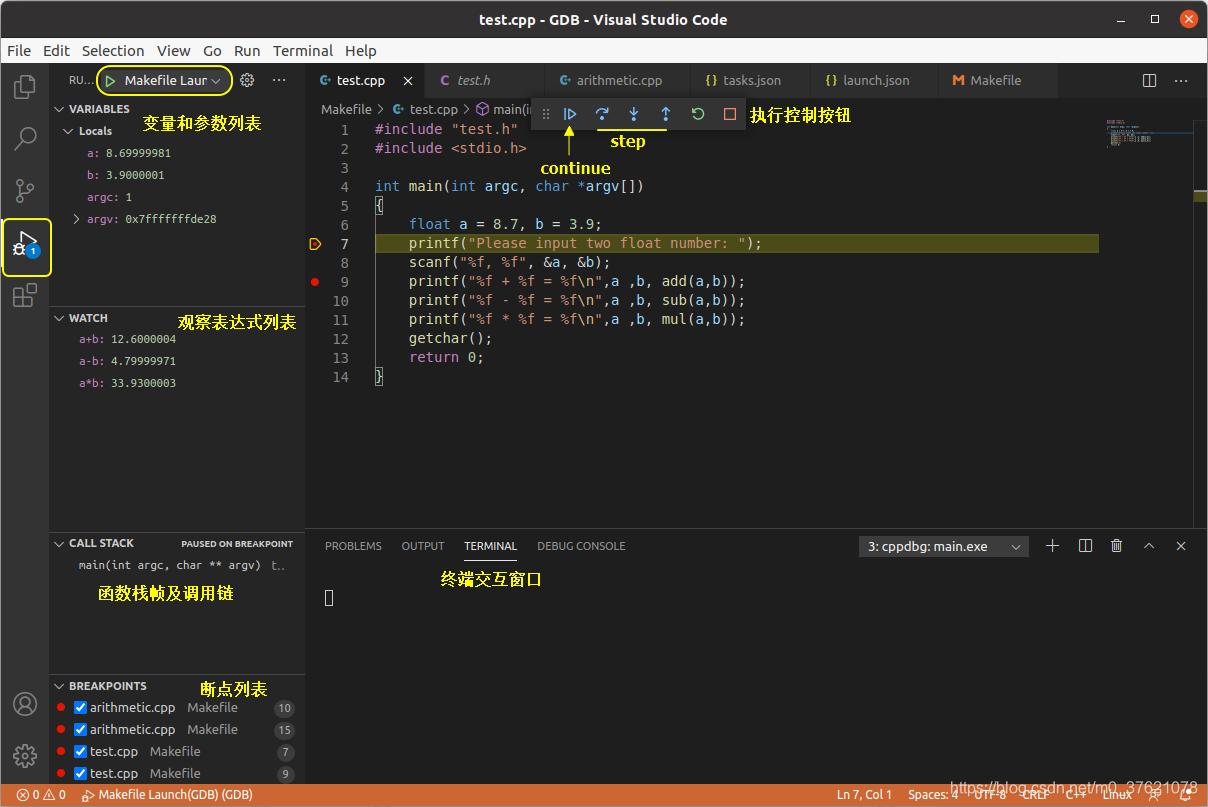Viewport: 1208px width, 807px height.
Task: Expand the argv variable
Action: click(78, 219)
